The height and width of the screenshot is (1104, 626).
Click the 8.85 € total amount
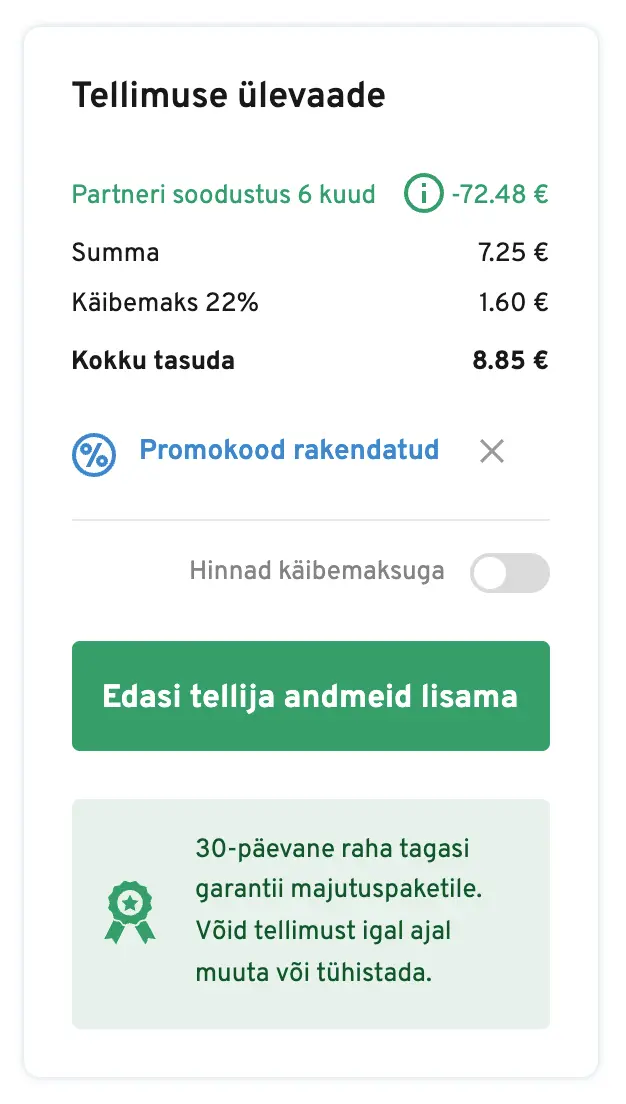click(x=510, y=360)
